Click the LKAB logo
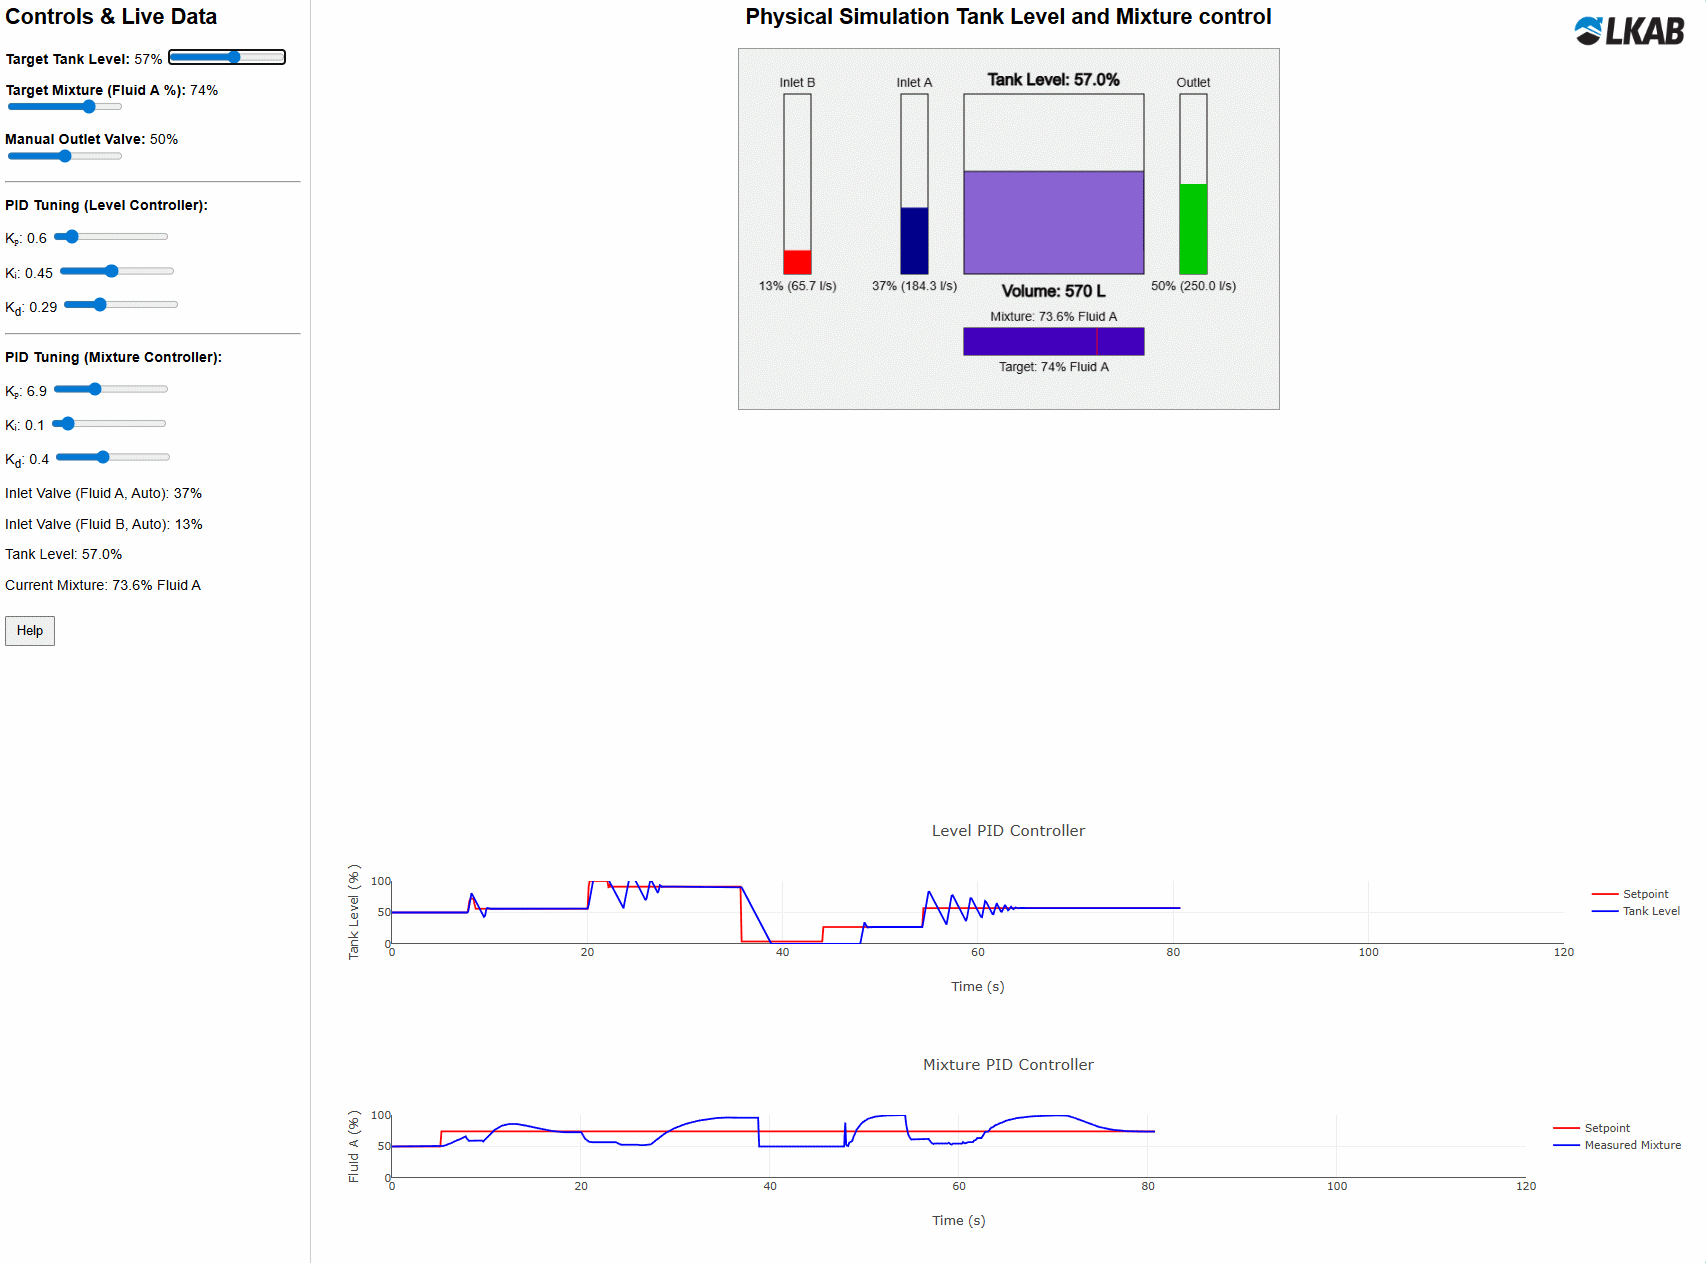This screenshot has height=1263, width=1706. (x=1629, y=31)
